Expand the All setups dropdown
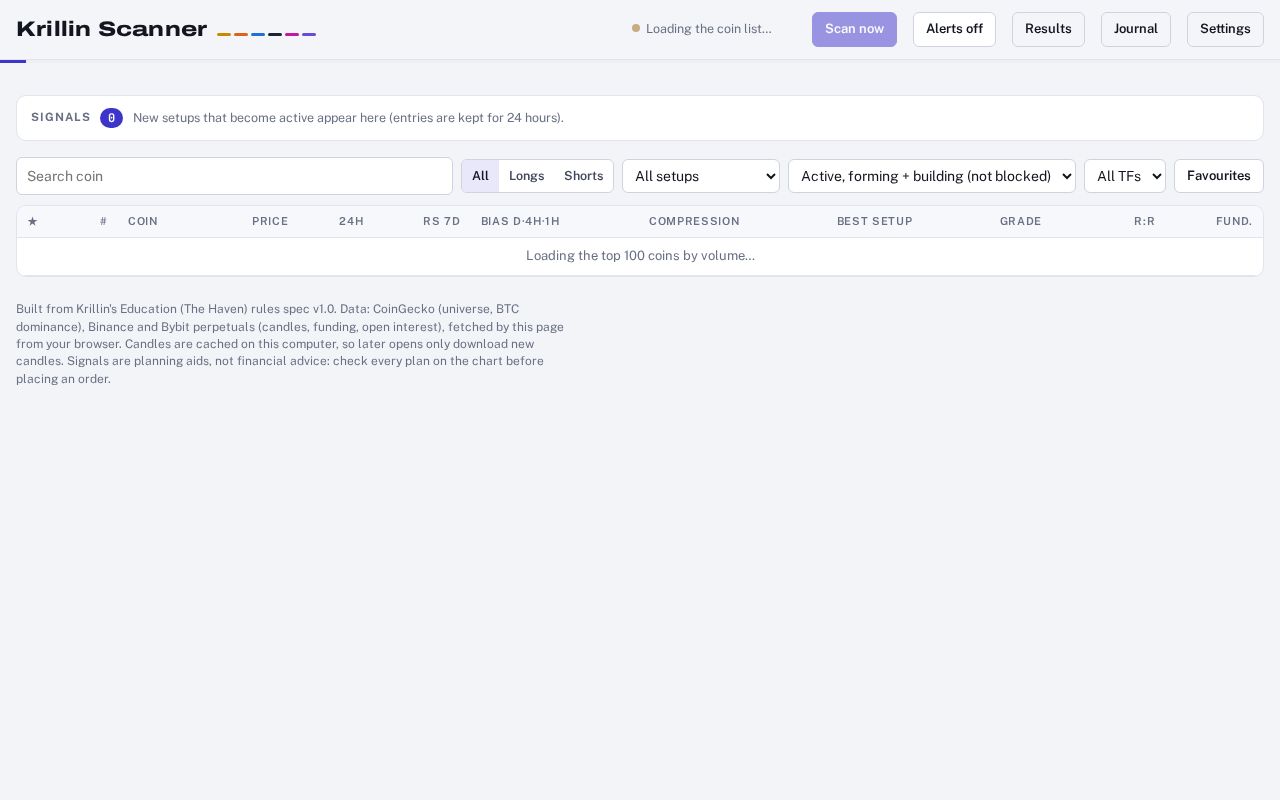 (x=701, y=176)
